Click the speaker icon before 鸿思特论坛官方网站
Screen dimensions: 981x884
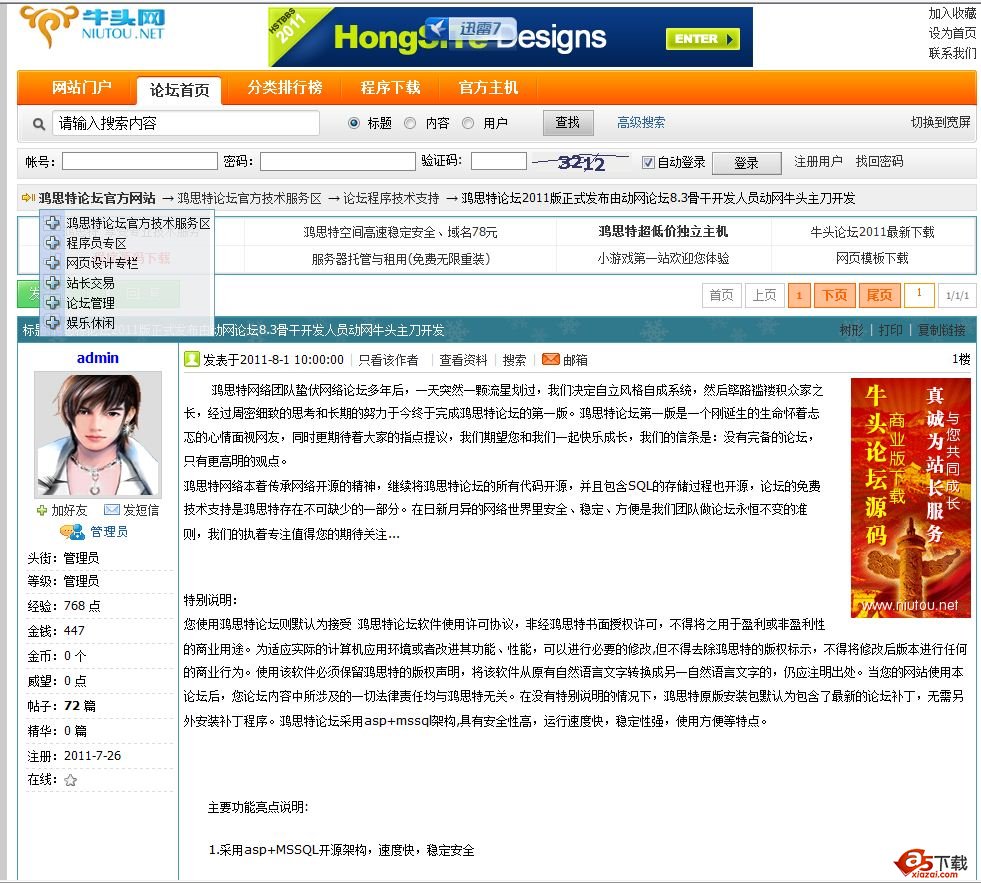(28, 198)
